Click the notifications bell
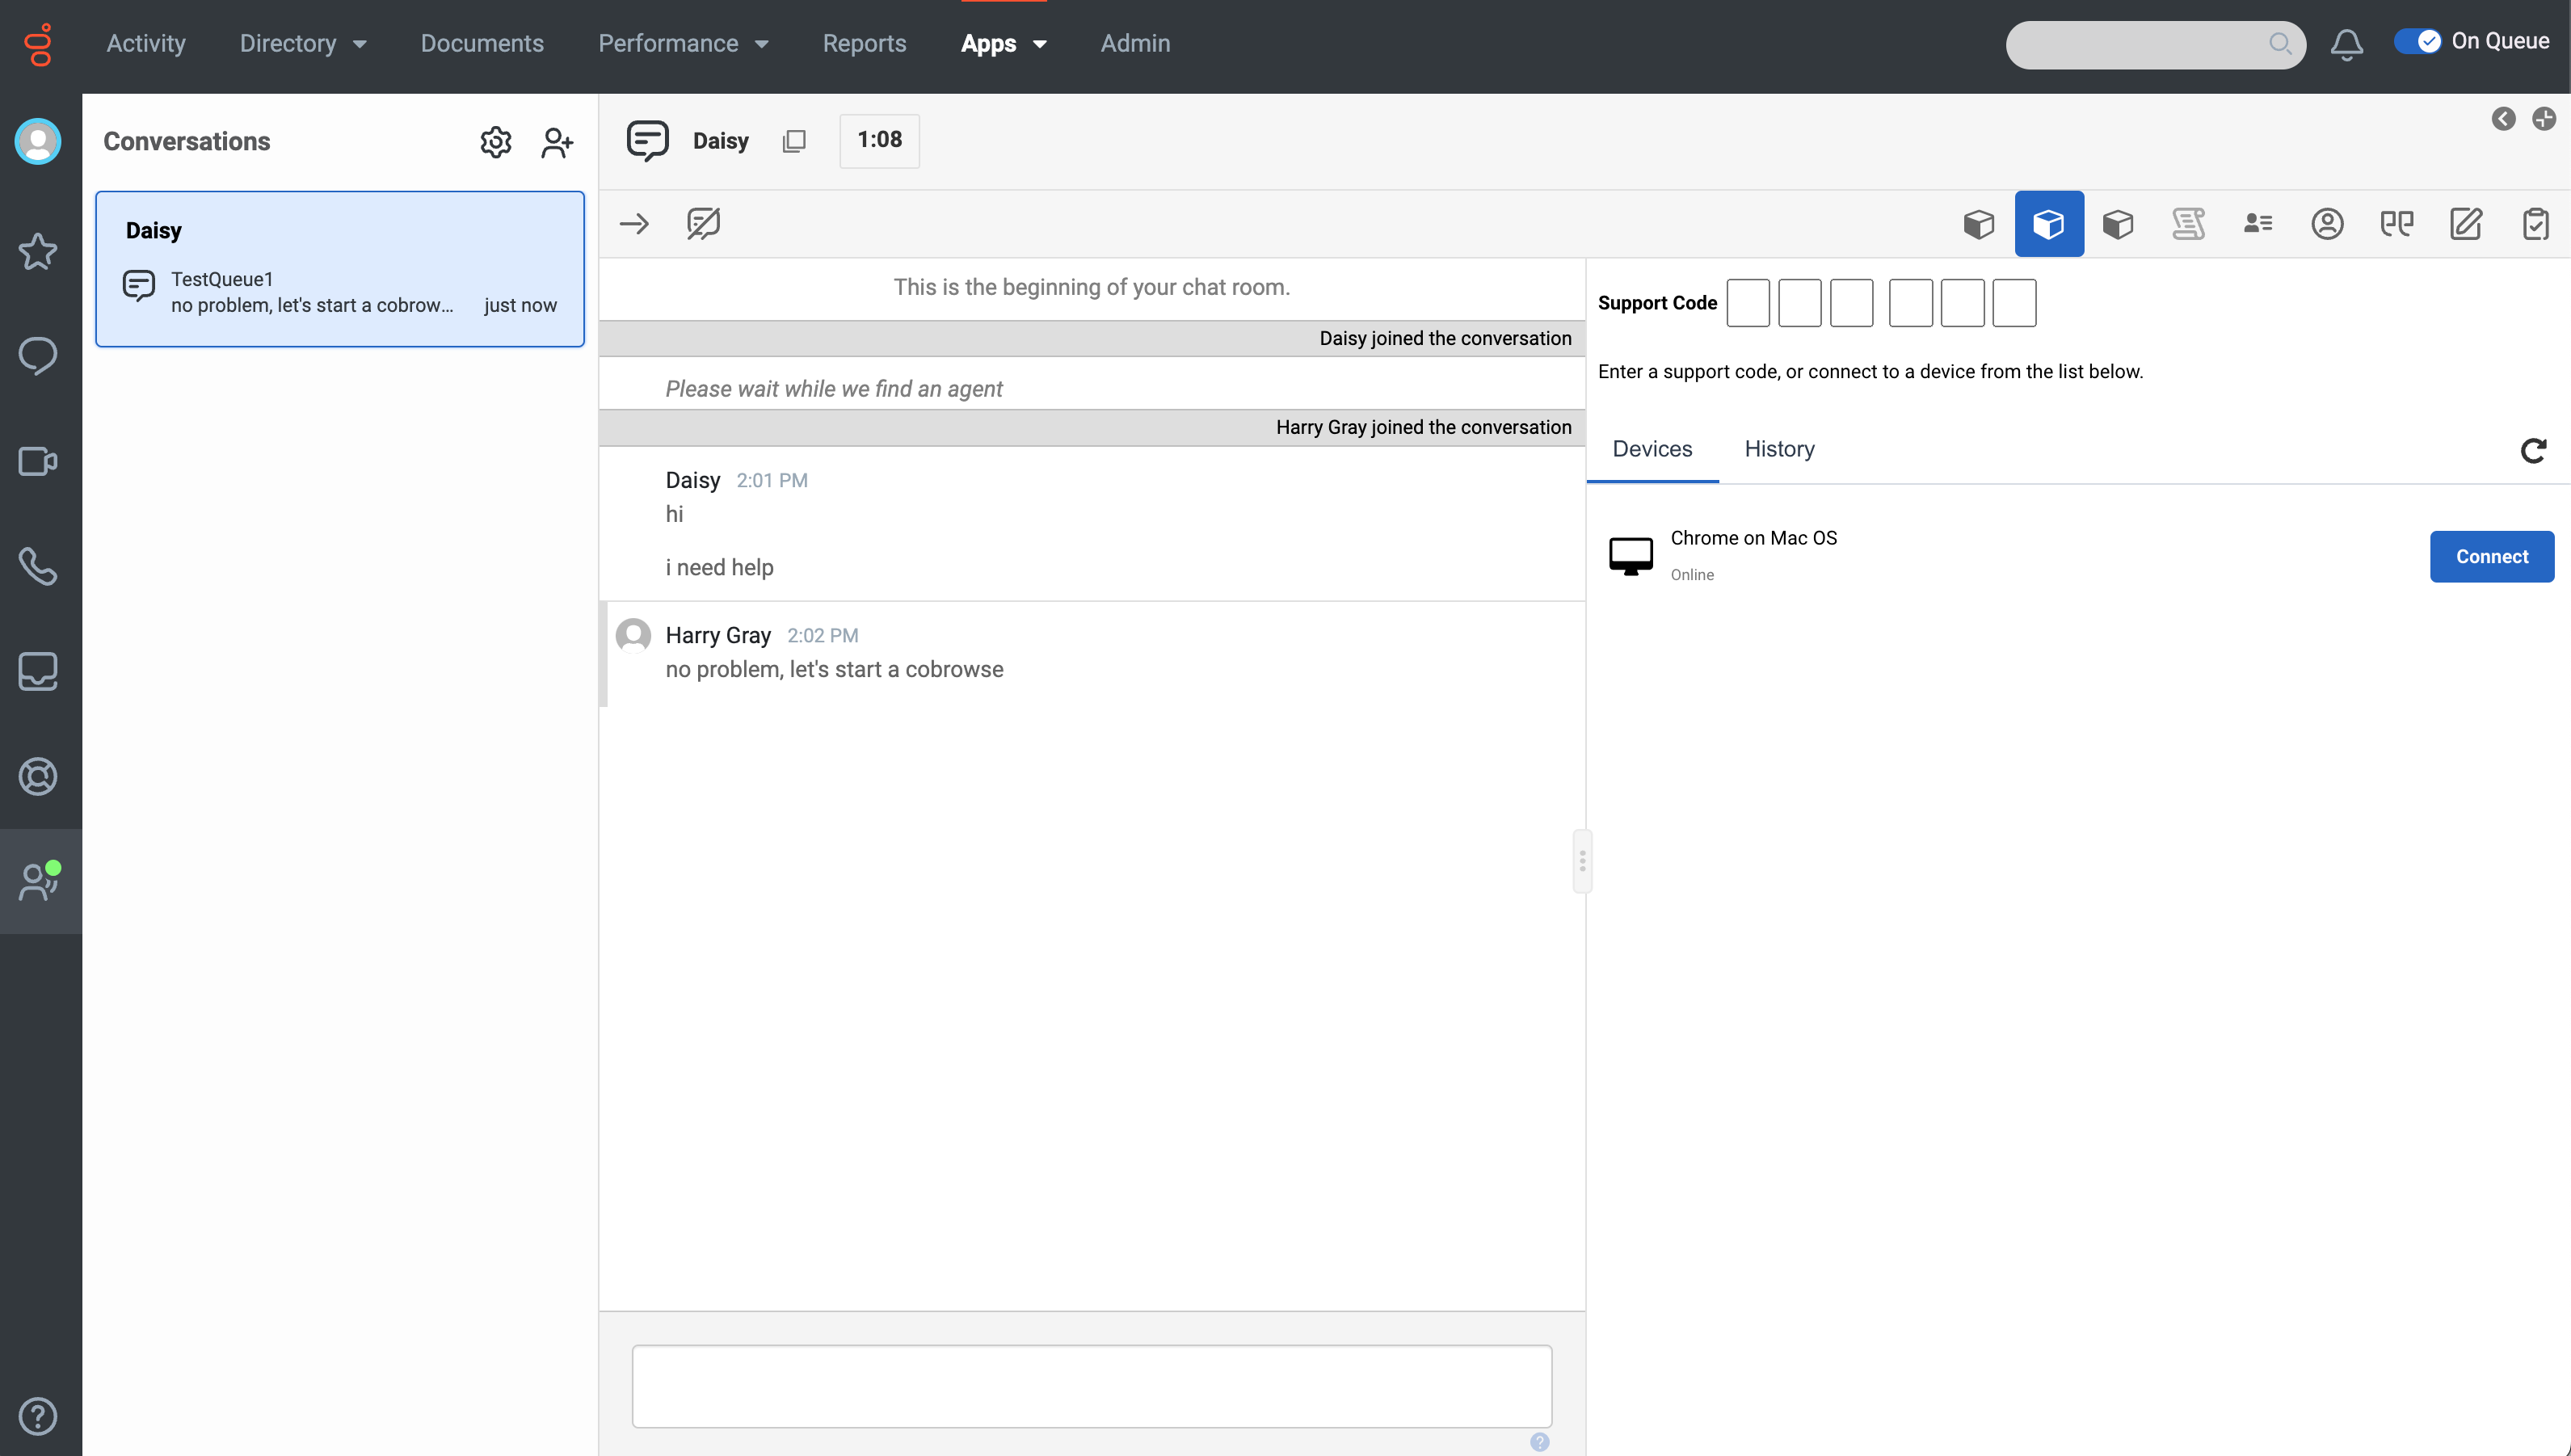2571x1456 pixels. click(x=2347, y=44)
